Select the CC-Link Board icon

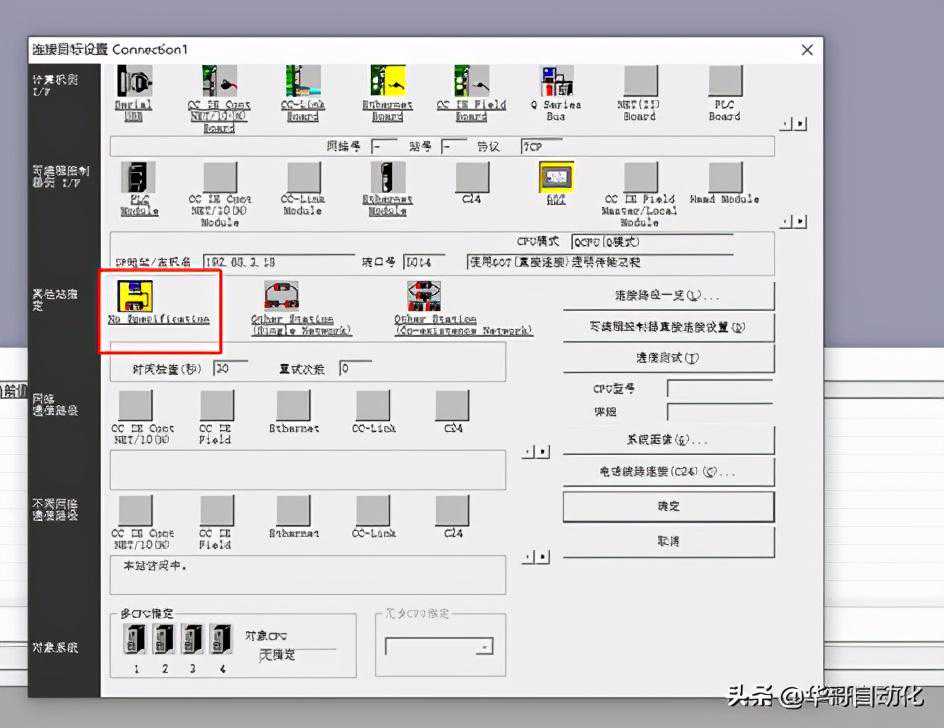coord(303,82)
